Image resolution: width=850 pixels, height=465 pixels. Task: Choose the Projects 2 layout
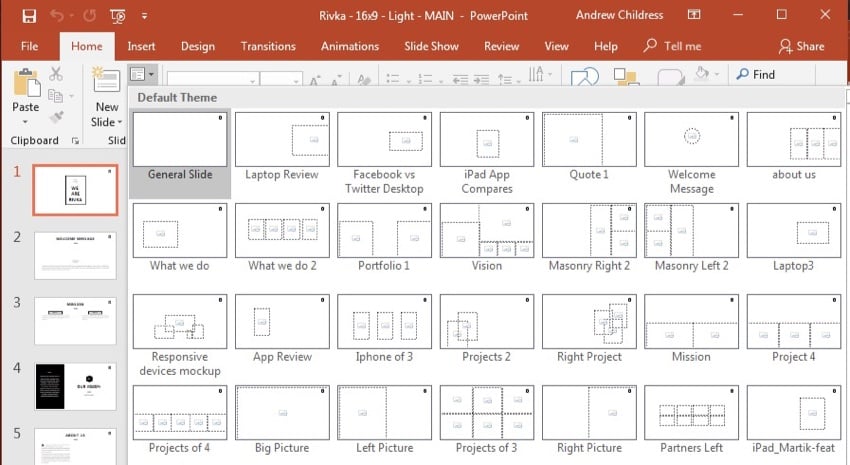pos(487,328)
